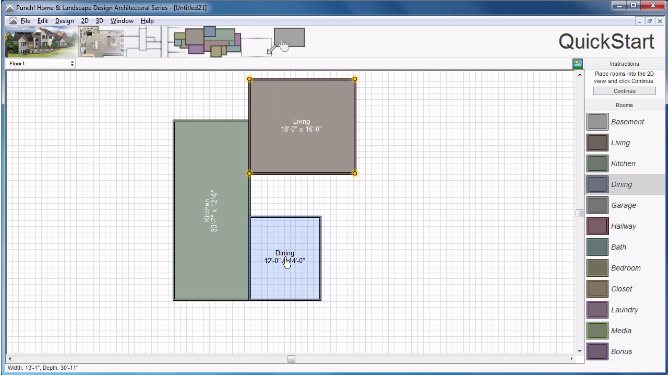Viewport: 668px width, 375px height.
Task: Click the canvas vertical scrollbar up arrow
Action: pyautogui.click(x=579, y=75)
